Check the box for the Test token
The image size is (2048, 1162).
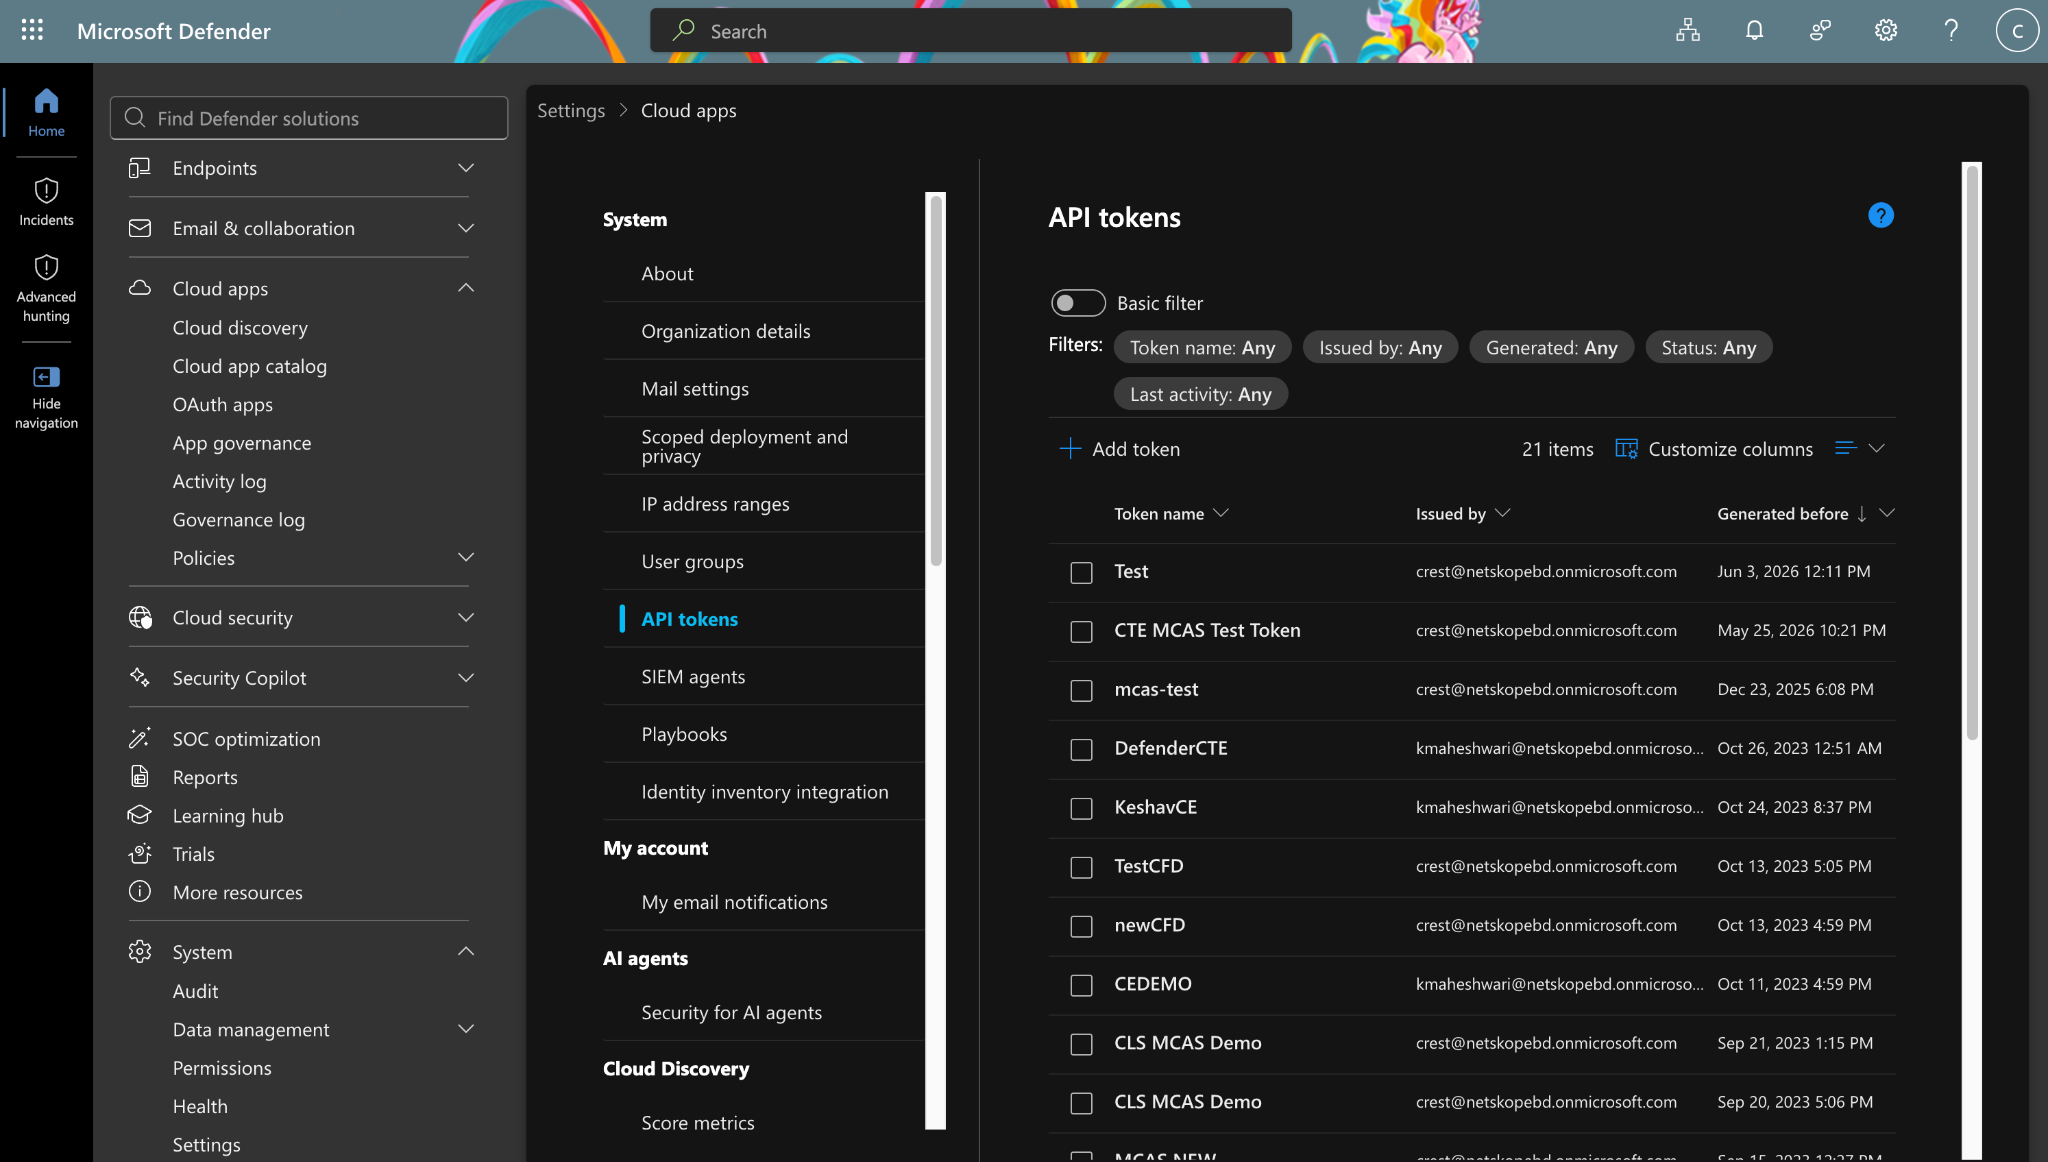click(1081, 572)
